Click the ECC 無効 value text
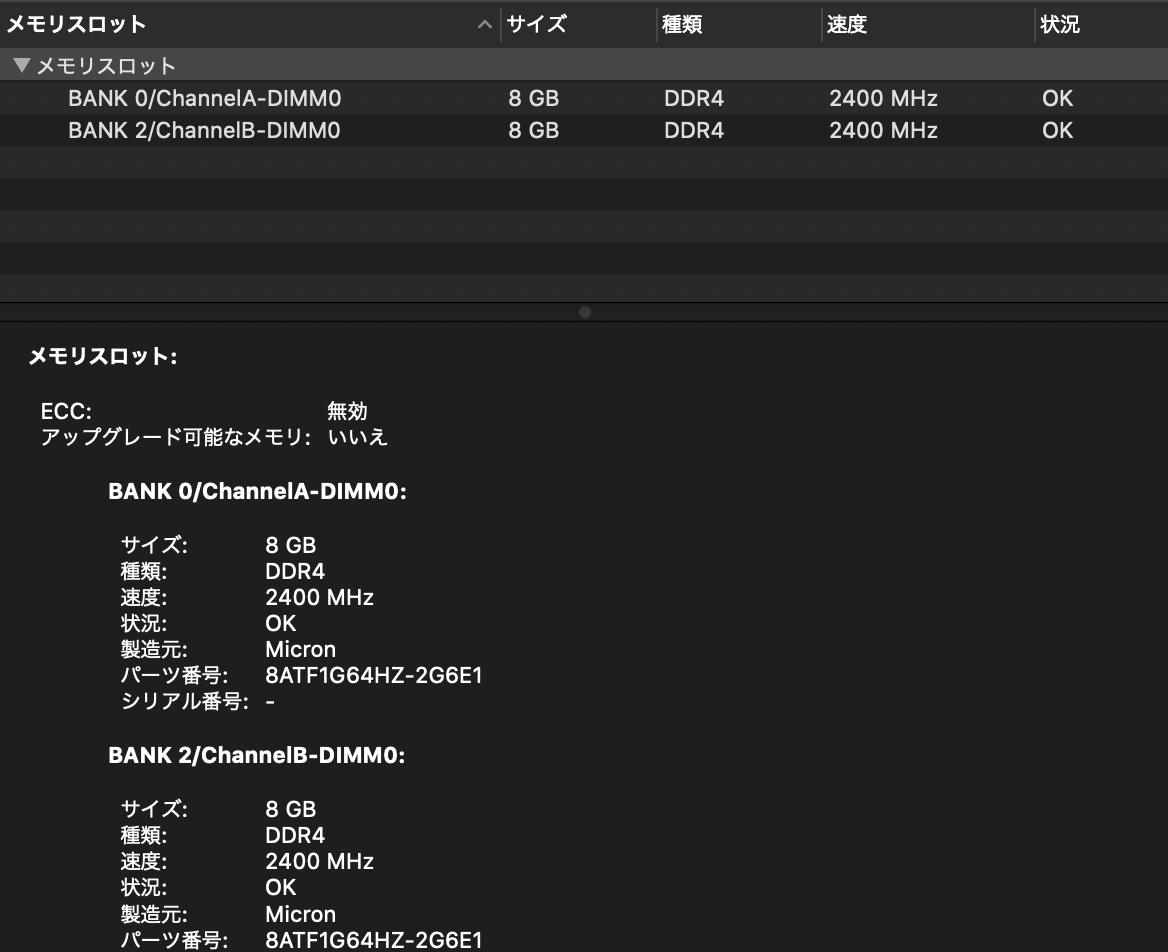 [x=347, y=411]
